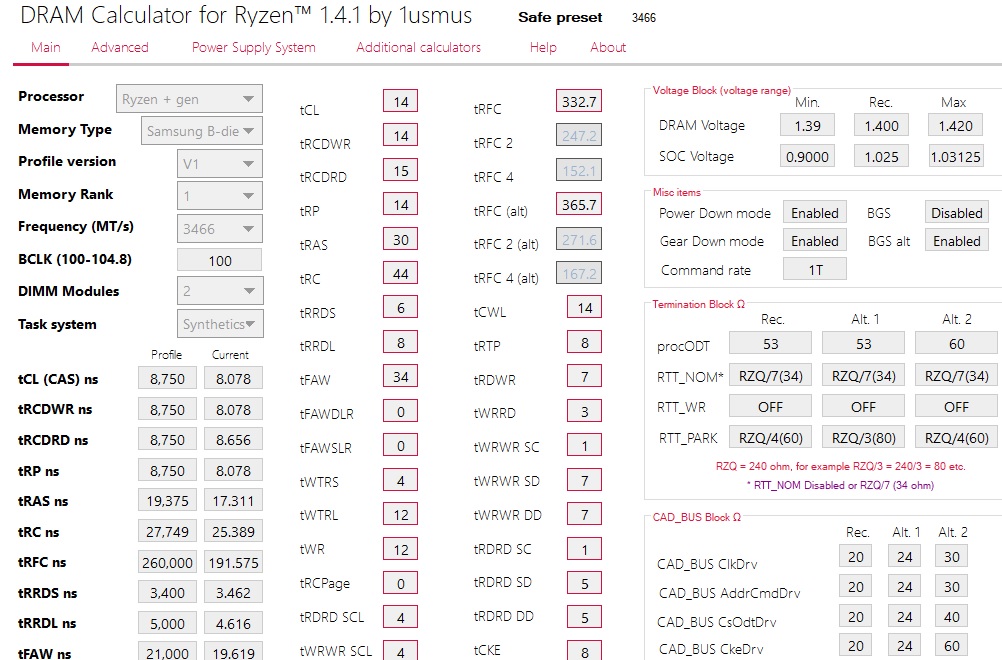Click the tFAW value 34
This screenshot has height=660, width=1002.
coord(401,376)
